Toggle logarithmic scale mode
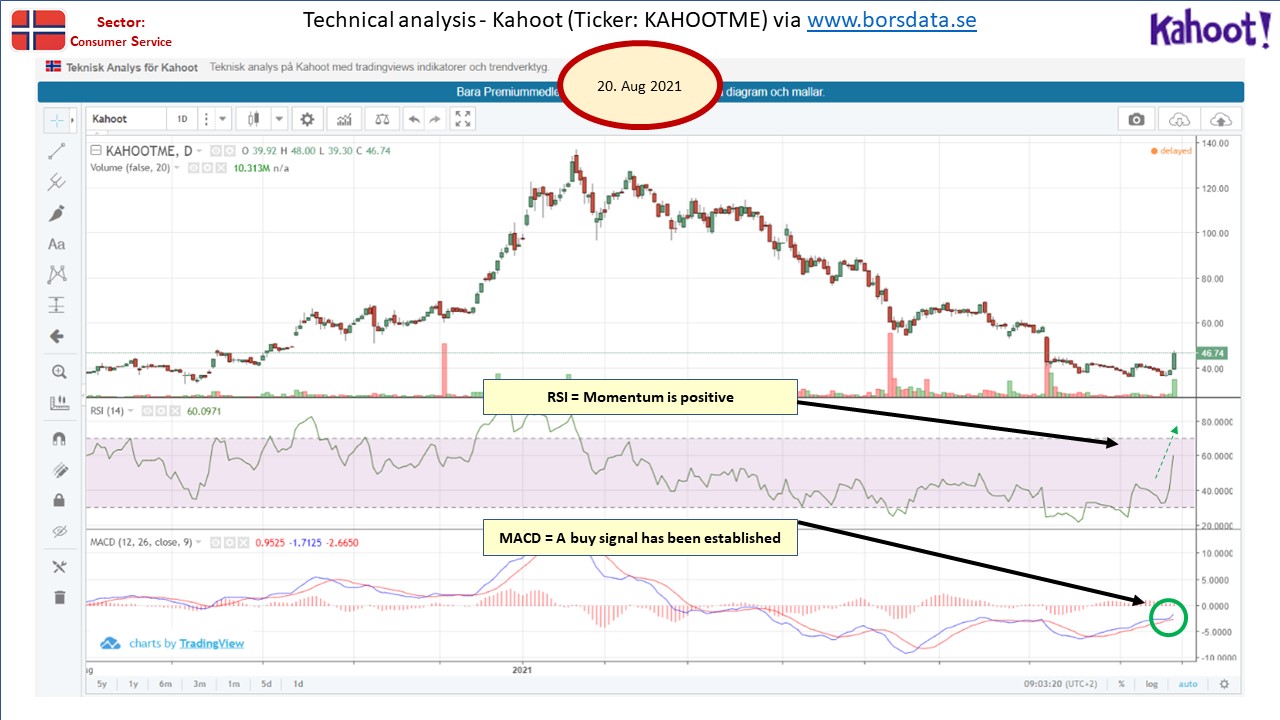The image size is (1280, 720). click(1152, 684)
